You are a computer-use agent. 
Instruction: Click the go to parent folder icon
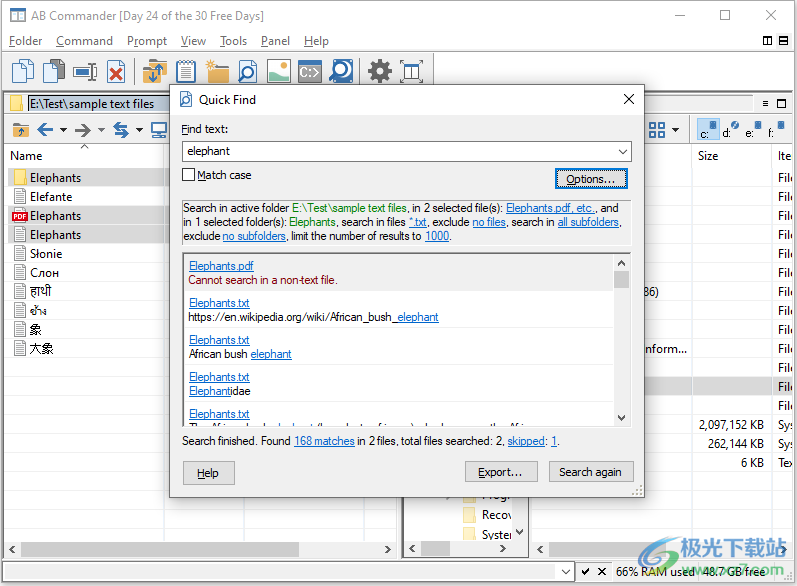[21, 130]
